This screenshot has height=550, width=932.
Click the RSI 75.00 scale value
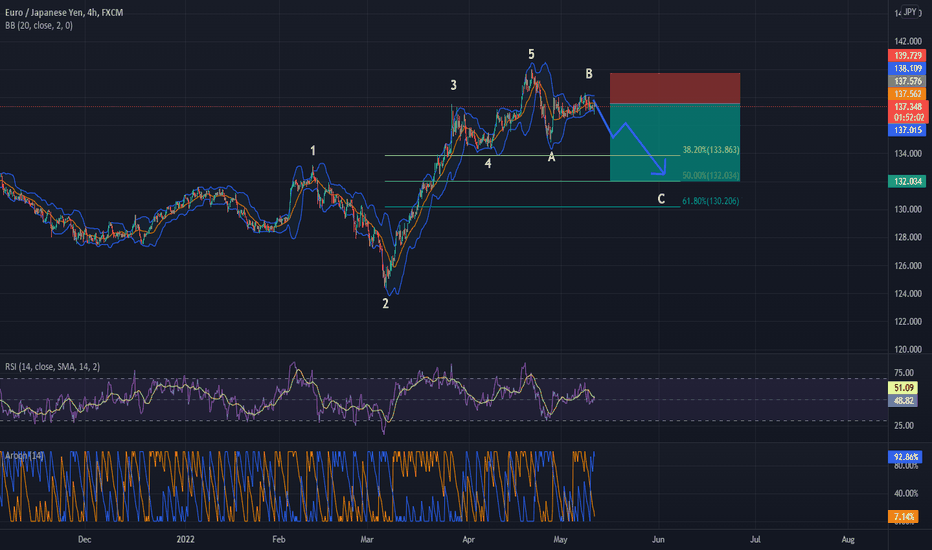903,373
